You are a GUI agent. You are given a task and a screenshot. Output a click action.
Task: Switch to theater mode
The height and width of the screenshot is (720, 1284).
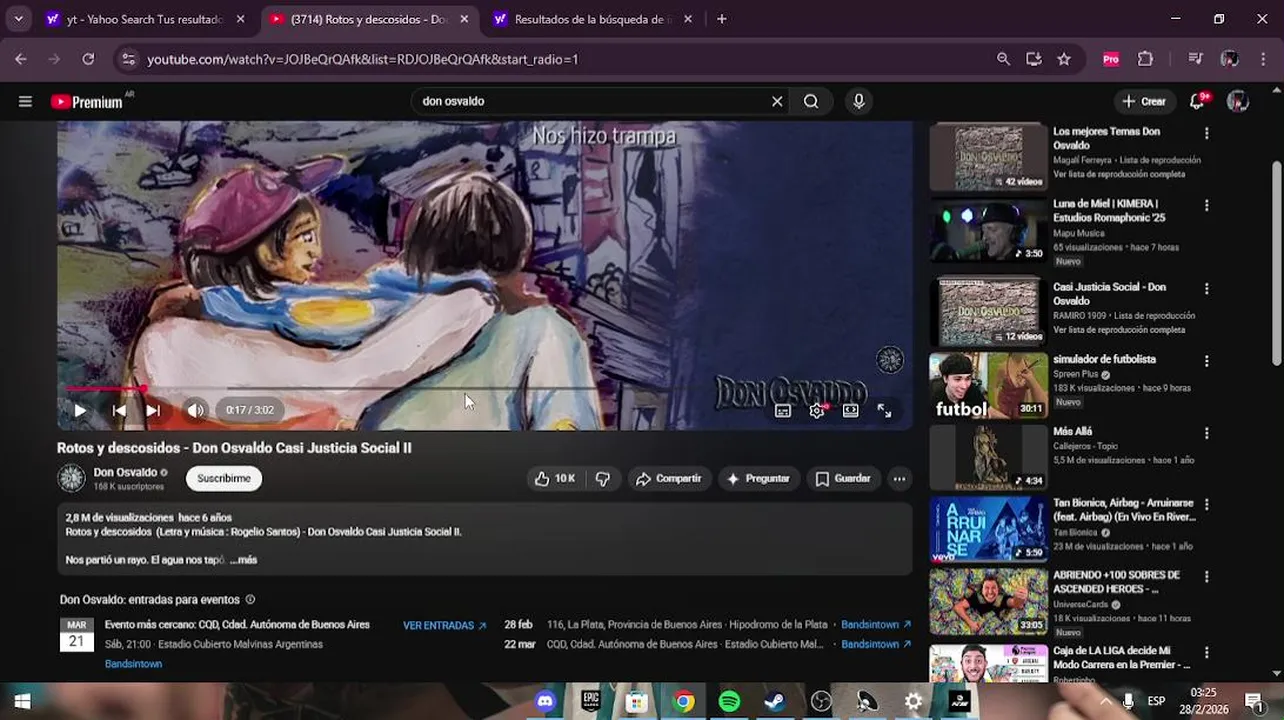[x=850, y=410]
